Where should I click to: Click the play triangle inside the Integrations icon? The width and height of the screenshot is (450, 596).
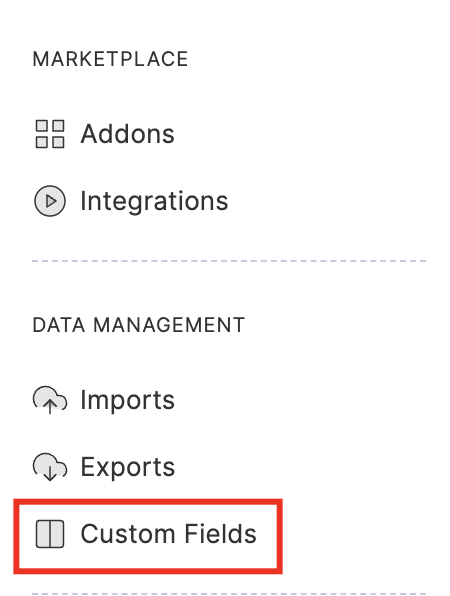(51, 201)
